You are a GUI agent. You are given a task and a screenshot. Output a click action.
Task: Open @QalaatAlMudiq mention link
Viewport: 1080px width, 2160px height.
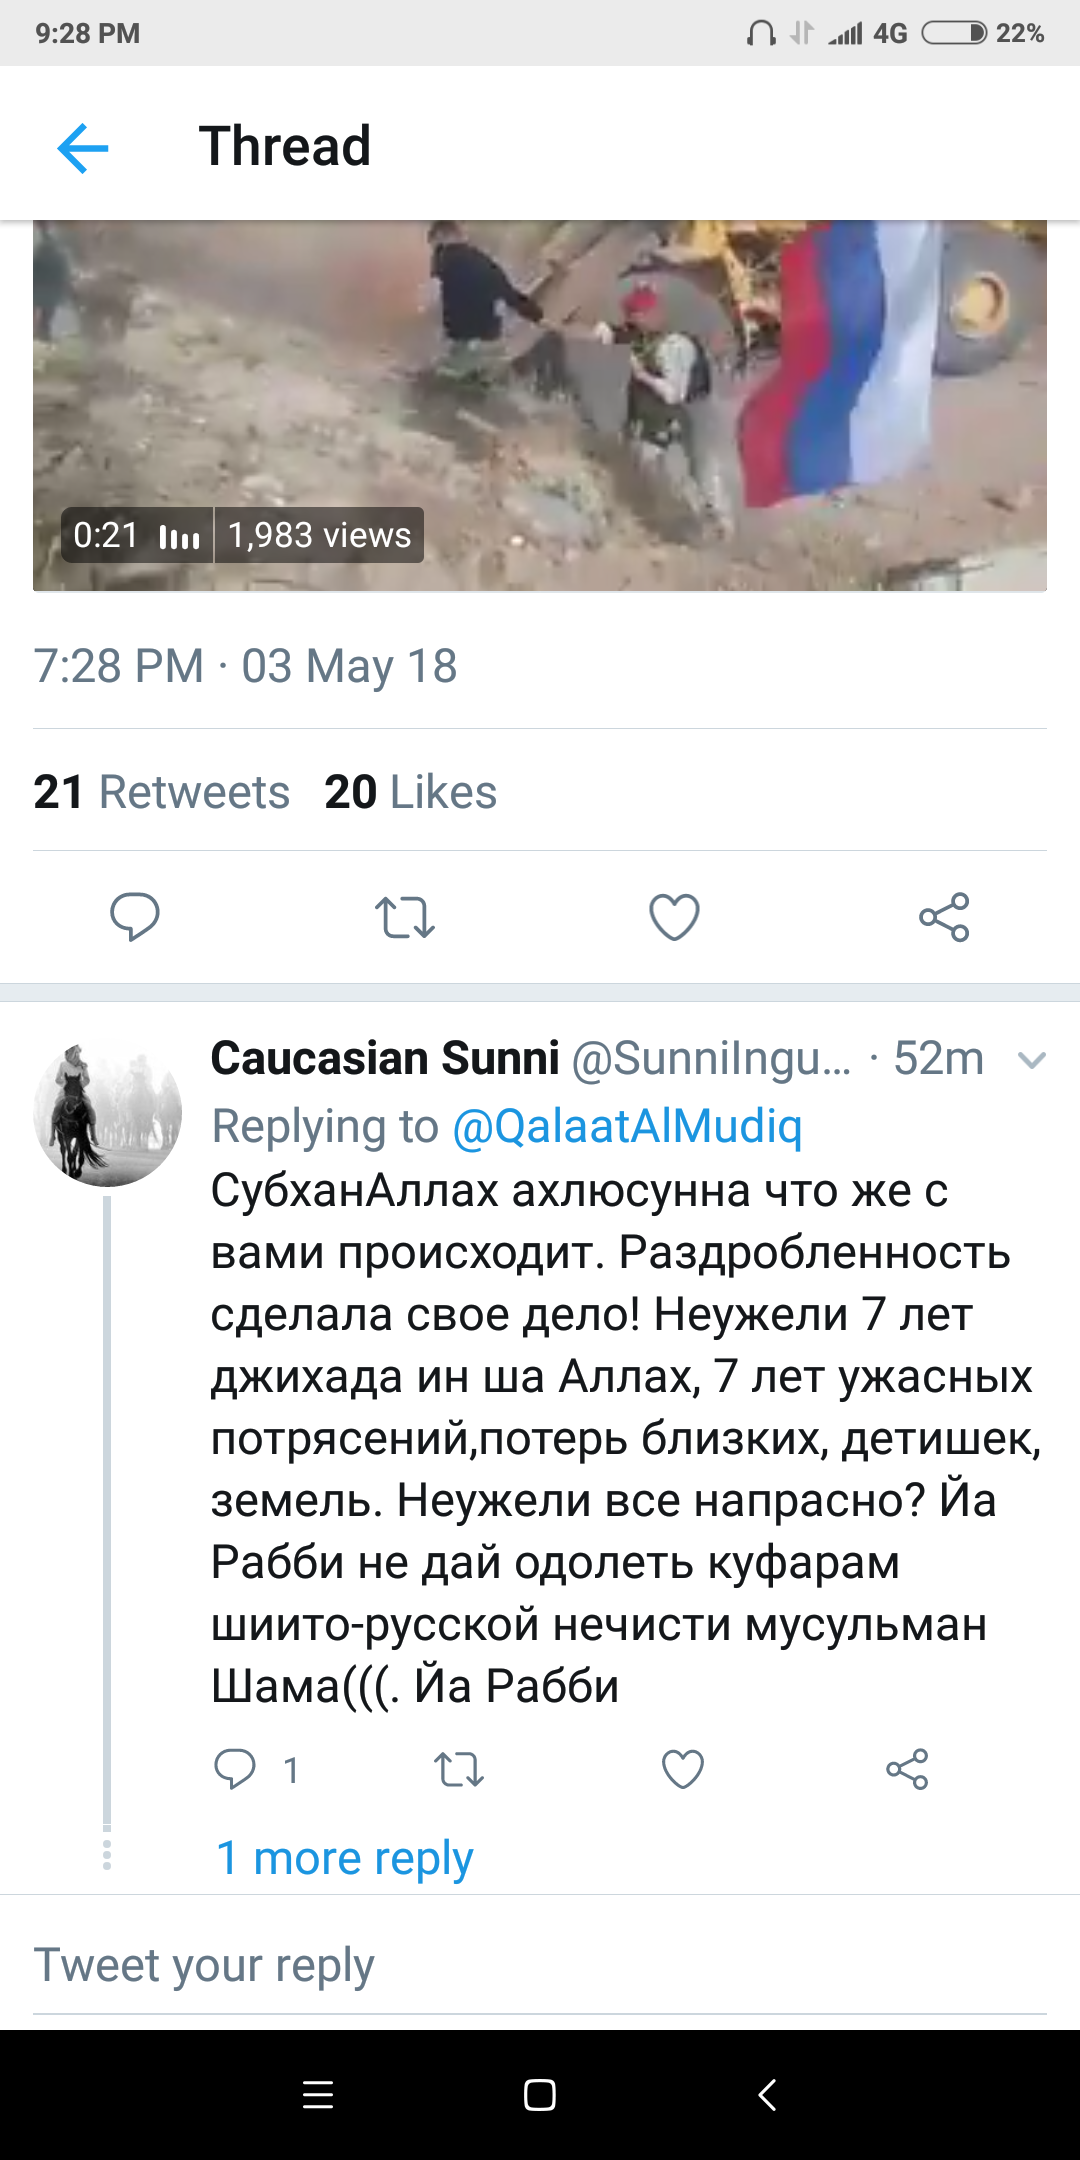pos(627,1126)
